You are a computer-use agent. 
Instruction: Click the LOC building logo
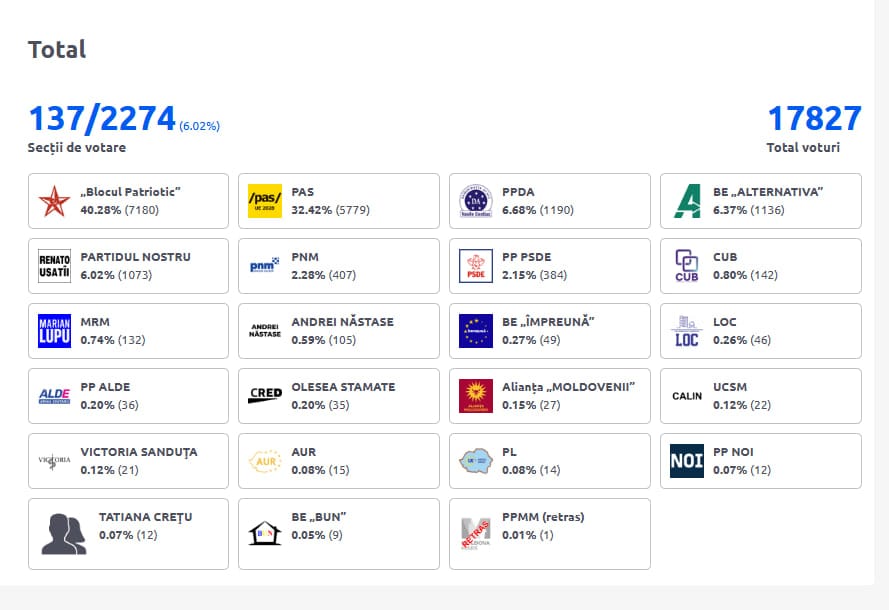687,331
